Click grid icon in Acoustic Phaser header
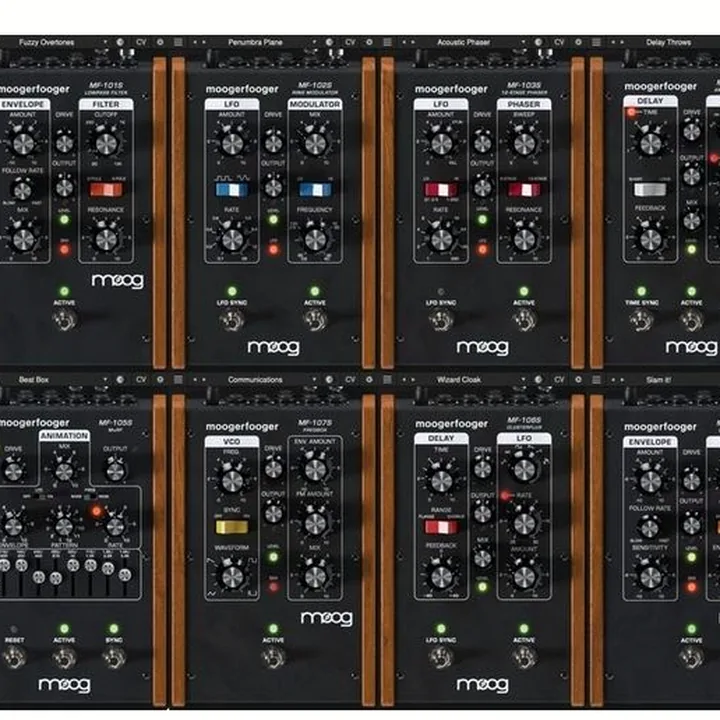This screenshot has height=720, width=720. 596,42
